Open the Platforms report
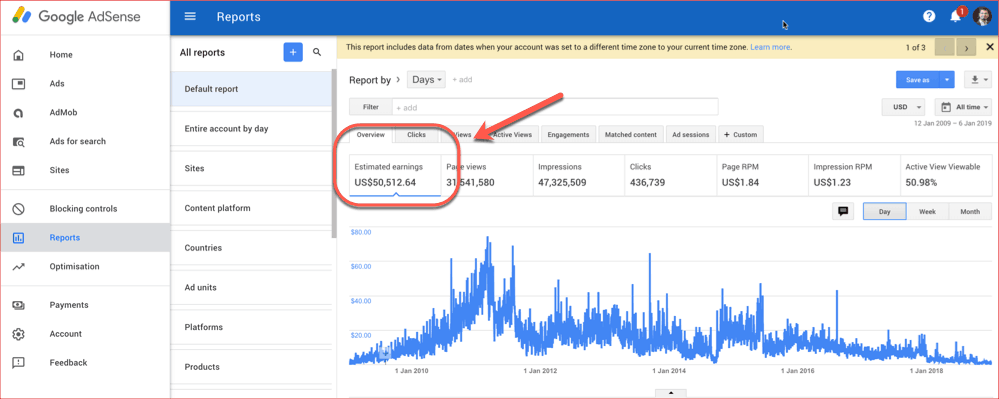Image resolution: width=999 pixels, height=399 pixels. click(x=251, y=327)
